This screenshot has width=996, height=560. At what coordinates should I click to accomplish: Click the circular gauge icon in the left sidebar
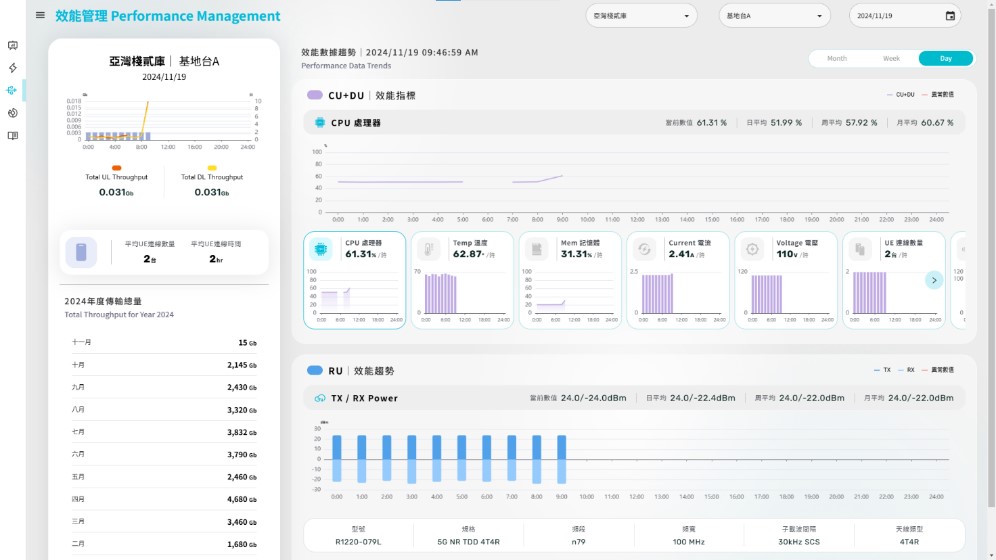(x=12, y=113)
